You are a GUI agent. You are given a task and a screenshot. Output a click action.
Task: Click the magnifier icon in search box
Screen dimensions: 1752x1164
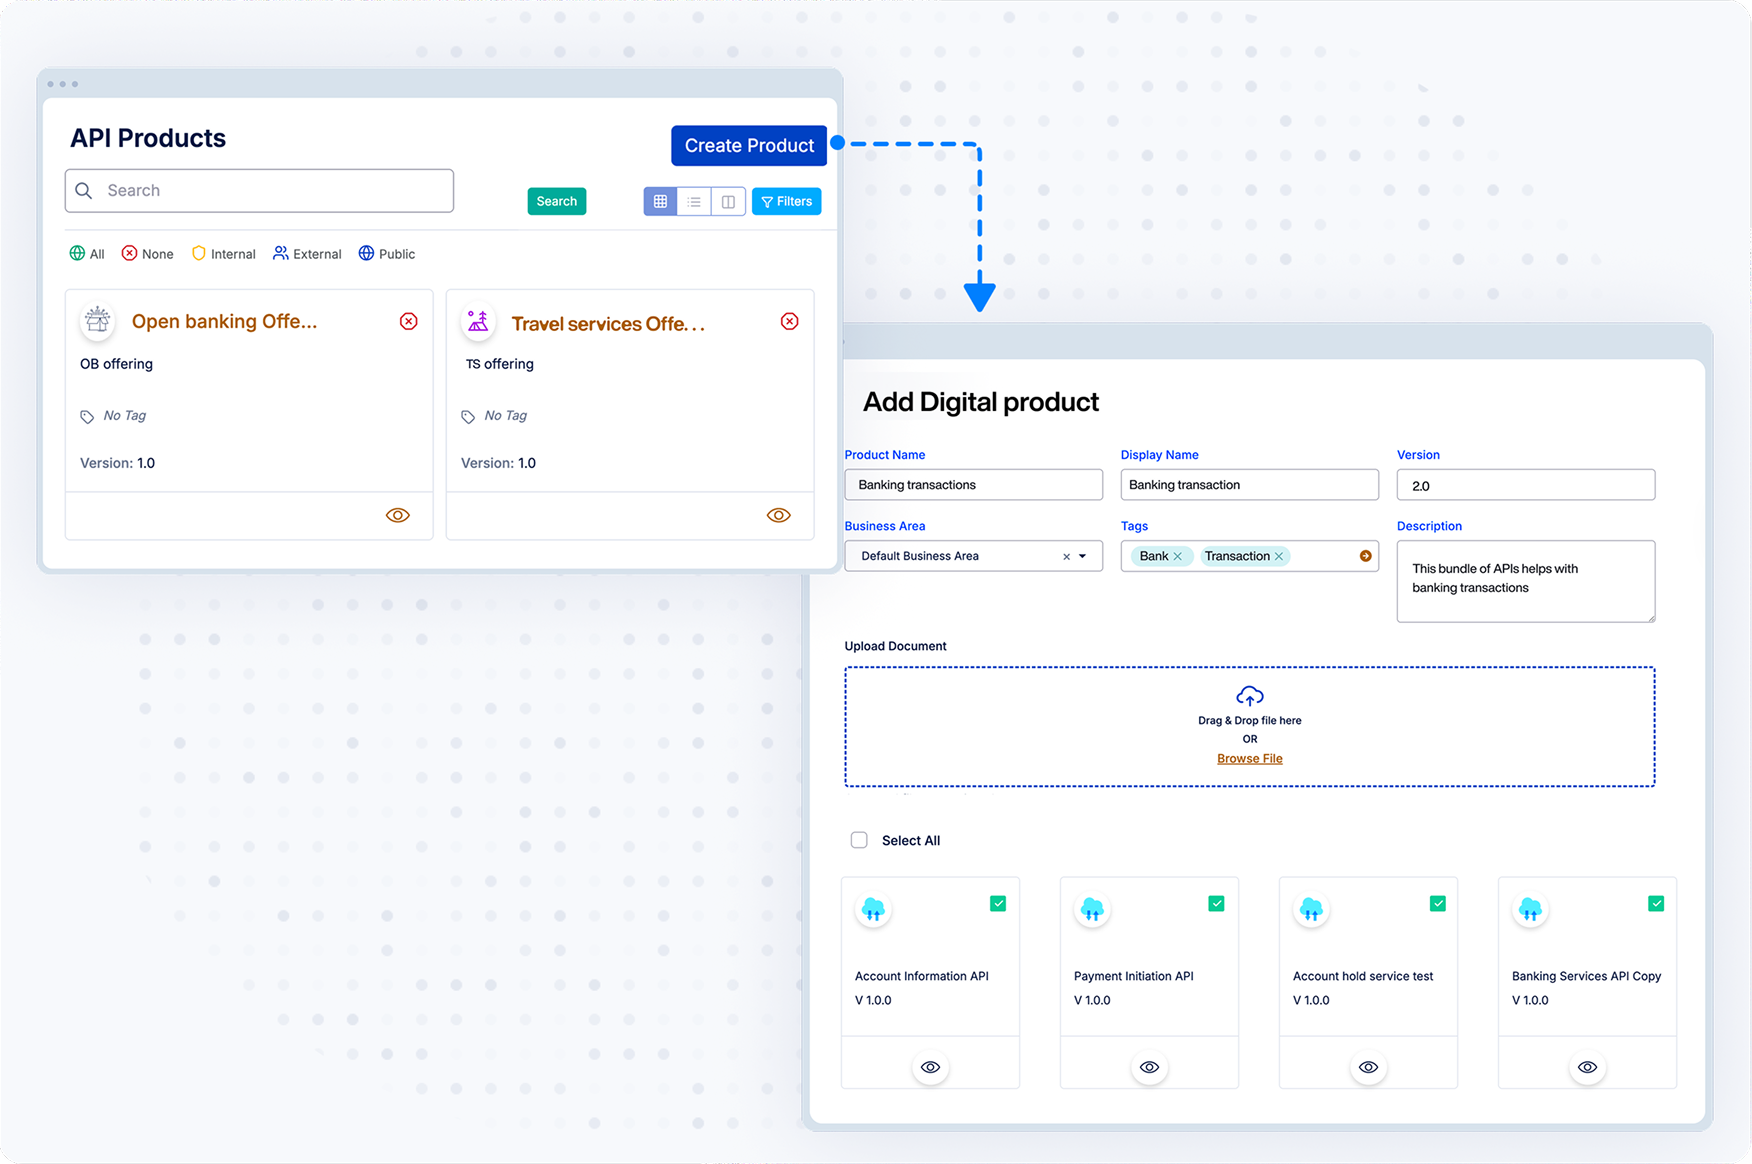pyautogui.click(x=84, y=190)
